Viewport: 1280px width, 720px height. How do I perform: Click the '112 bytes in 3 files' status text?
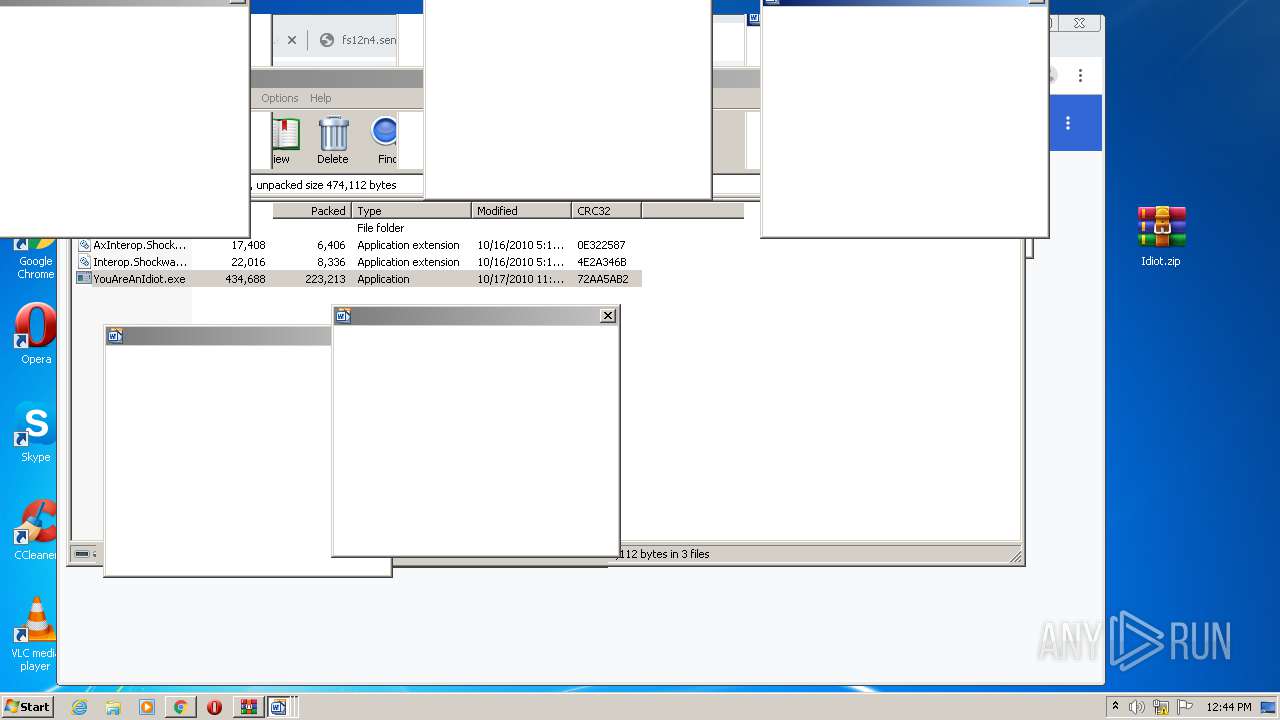tap(665, 554)
